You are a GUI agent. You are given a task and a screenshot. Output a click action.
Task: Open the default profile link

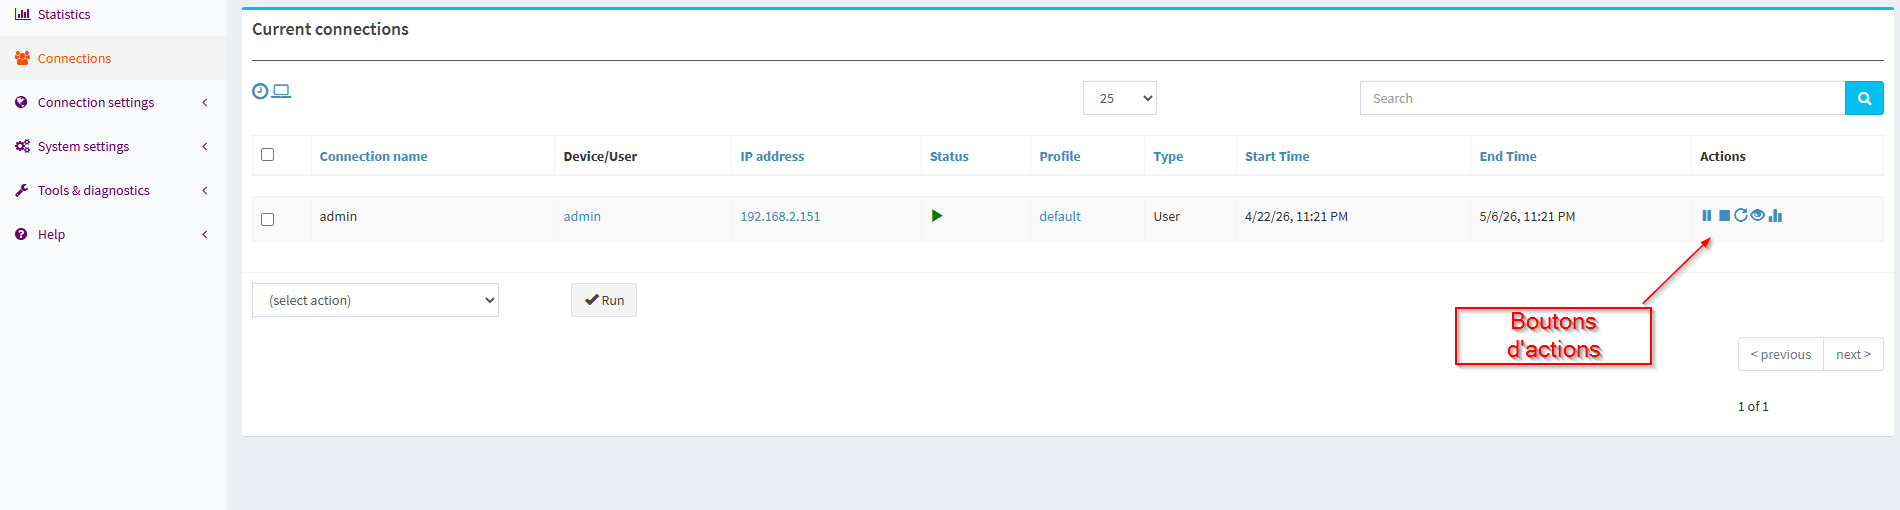click(x=1060, y=216)
